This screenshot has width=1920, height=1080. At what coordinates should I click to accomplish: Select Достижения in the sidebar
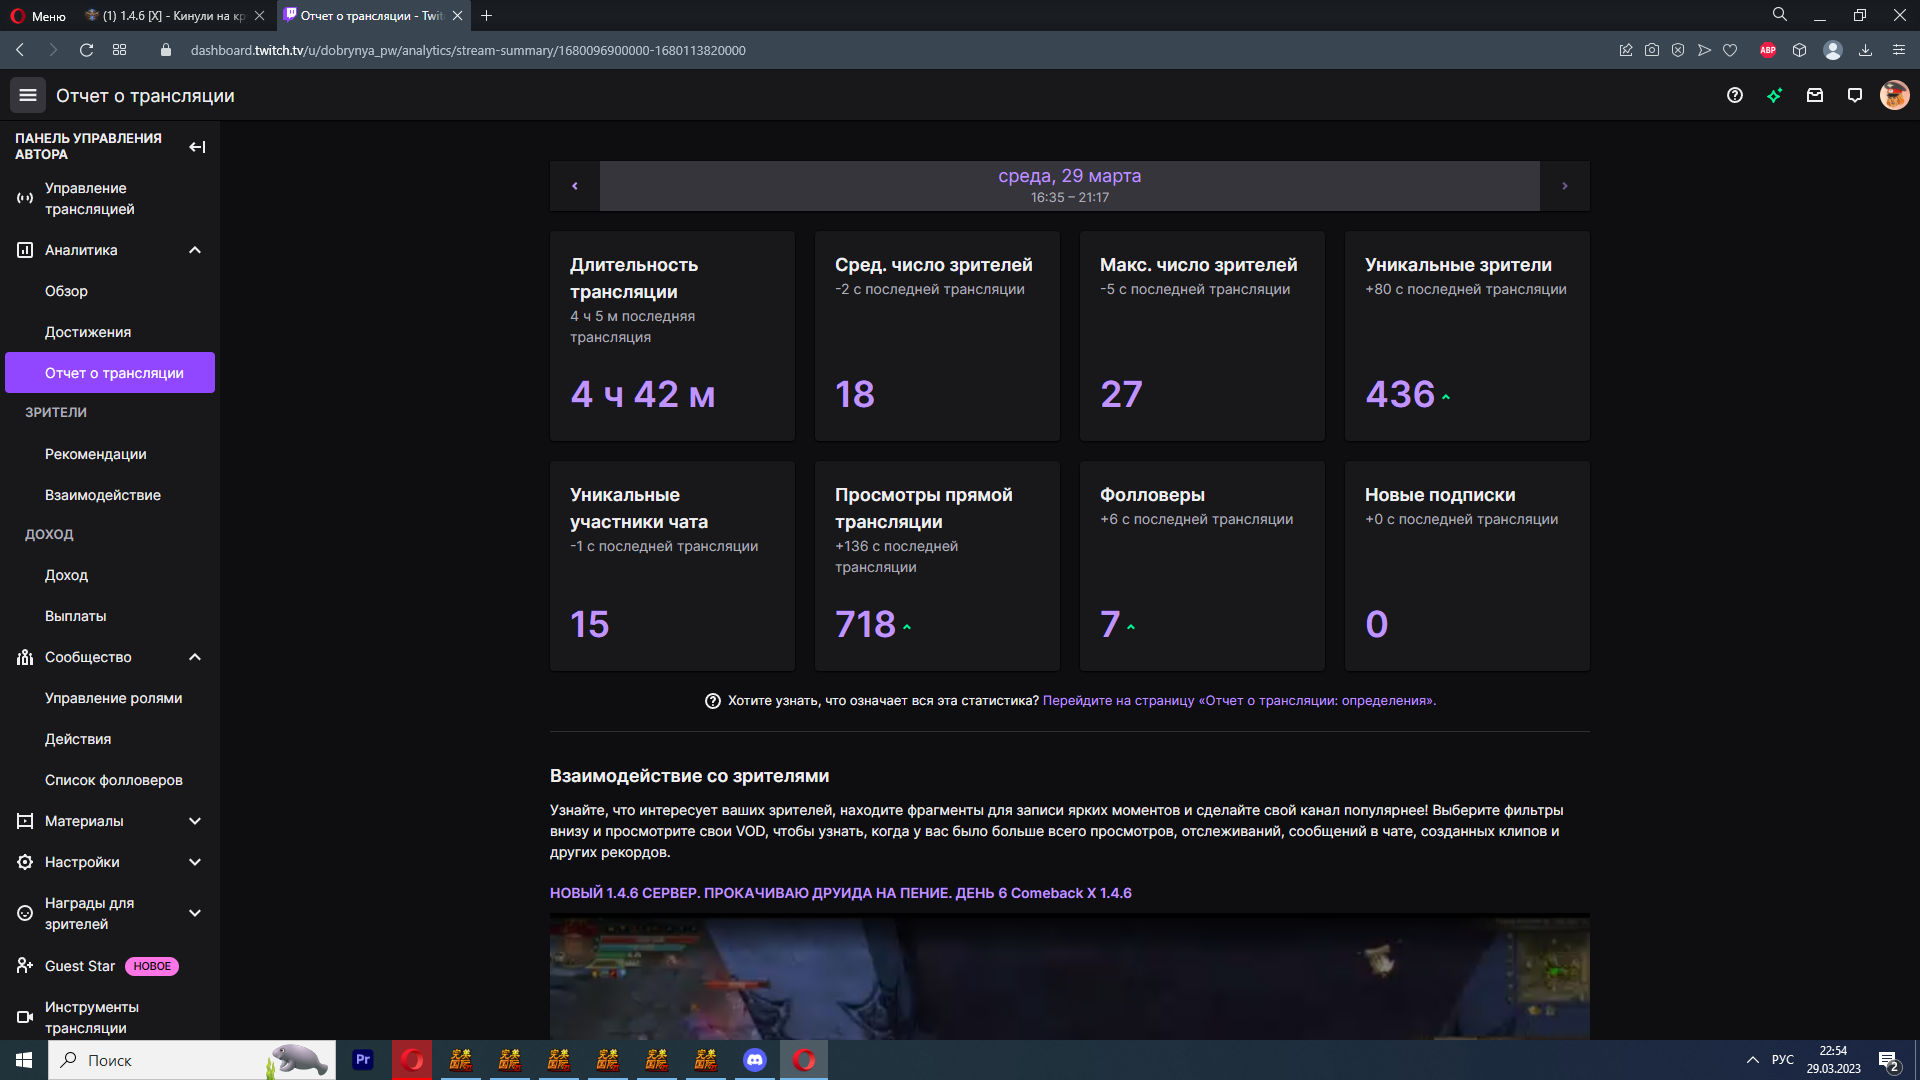click(x=88, y=332)
